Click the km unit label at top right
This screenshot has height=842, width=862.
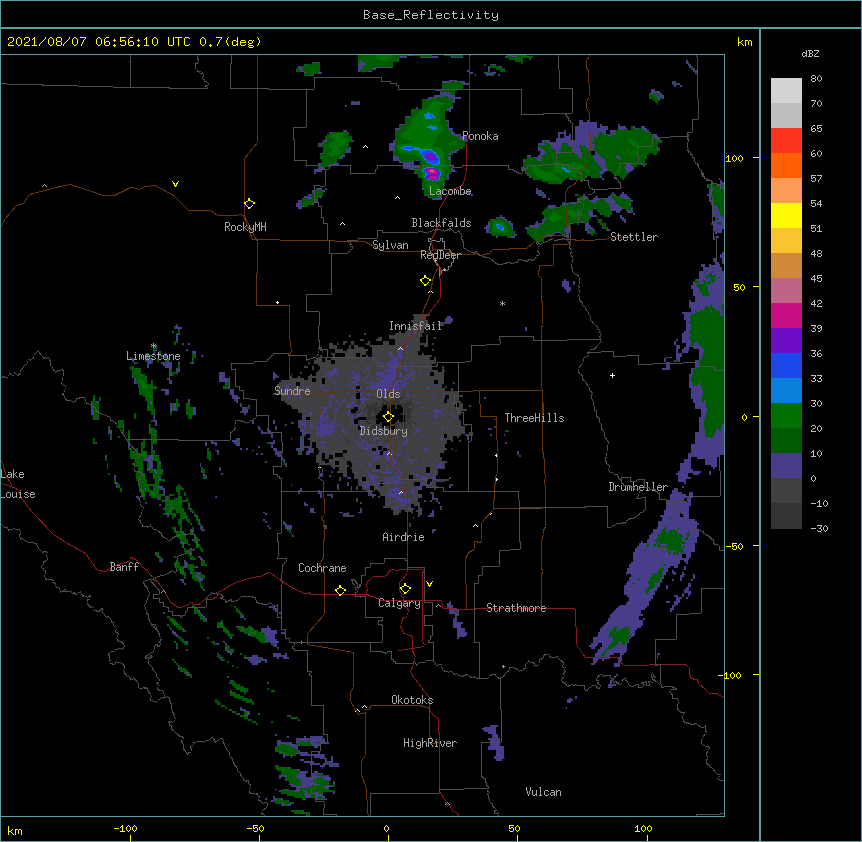click(x=745, y=42)
